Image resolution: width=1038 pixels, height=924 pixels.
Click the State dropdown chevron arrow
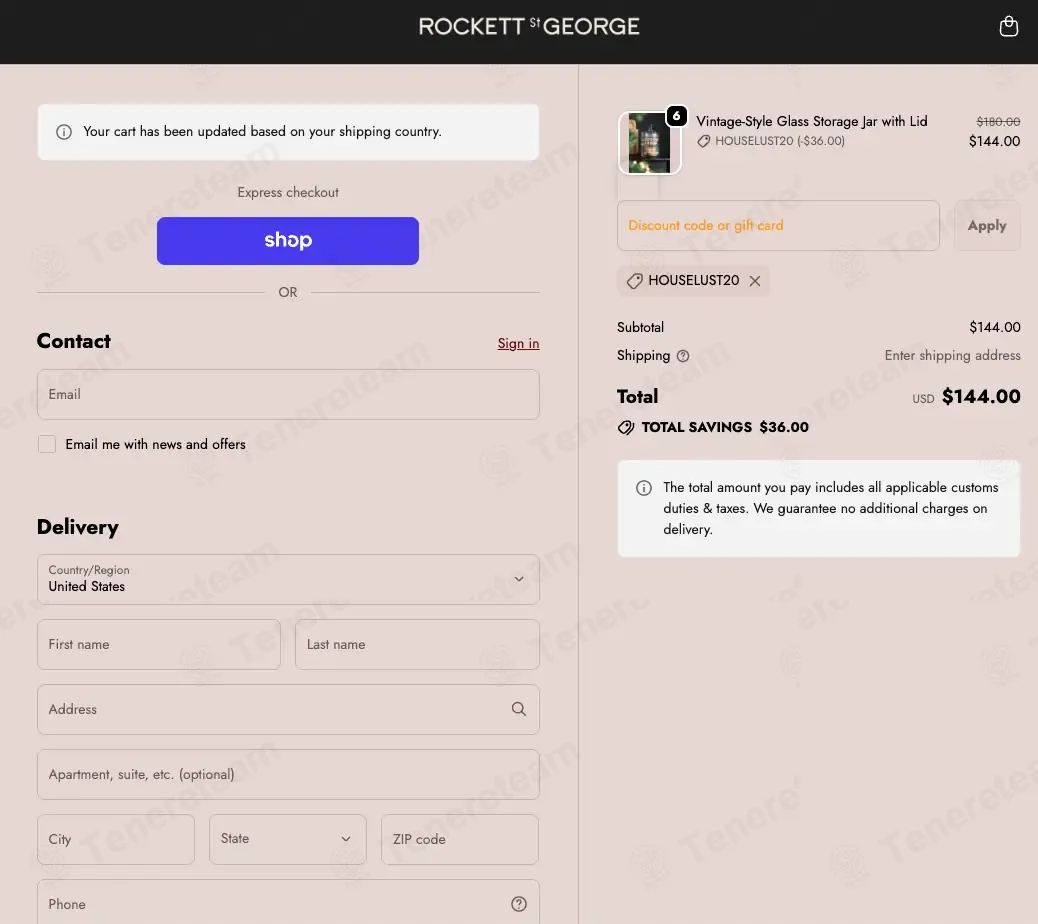tap(346, 839)
